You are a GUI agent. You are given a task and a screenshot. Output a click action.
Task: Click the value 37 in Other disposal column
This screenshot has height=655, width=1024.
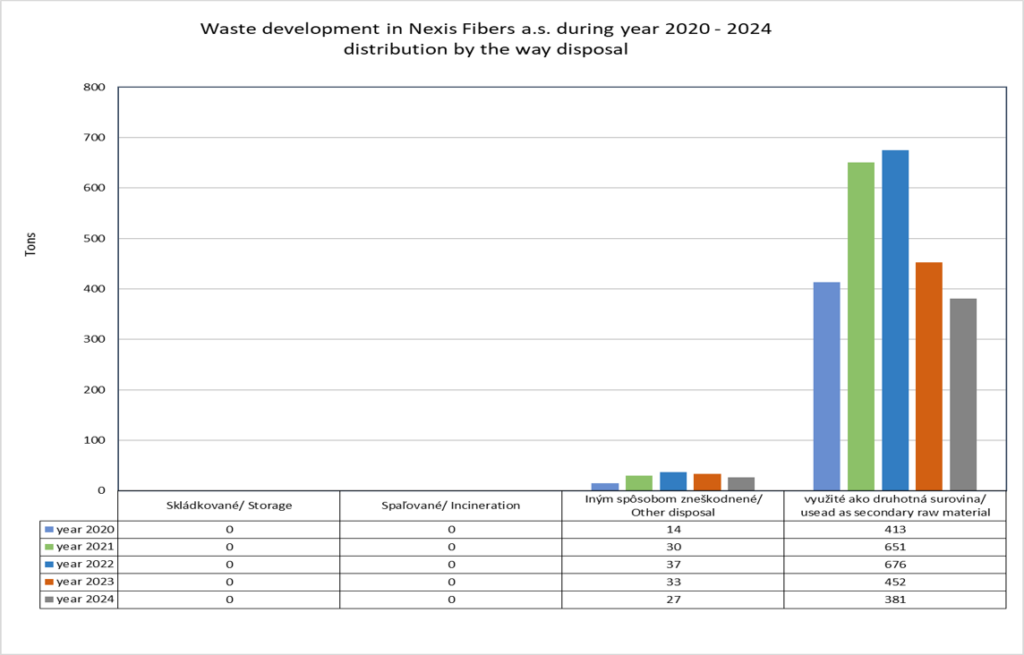[673, 564]
